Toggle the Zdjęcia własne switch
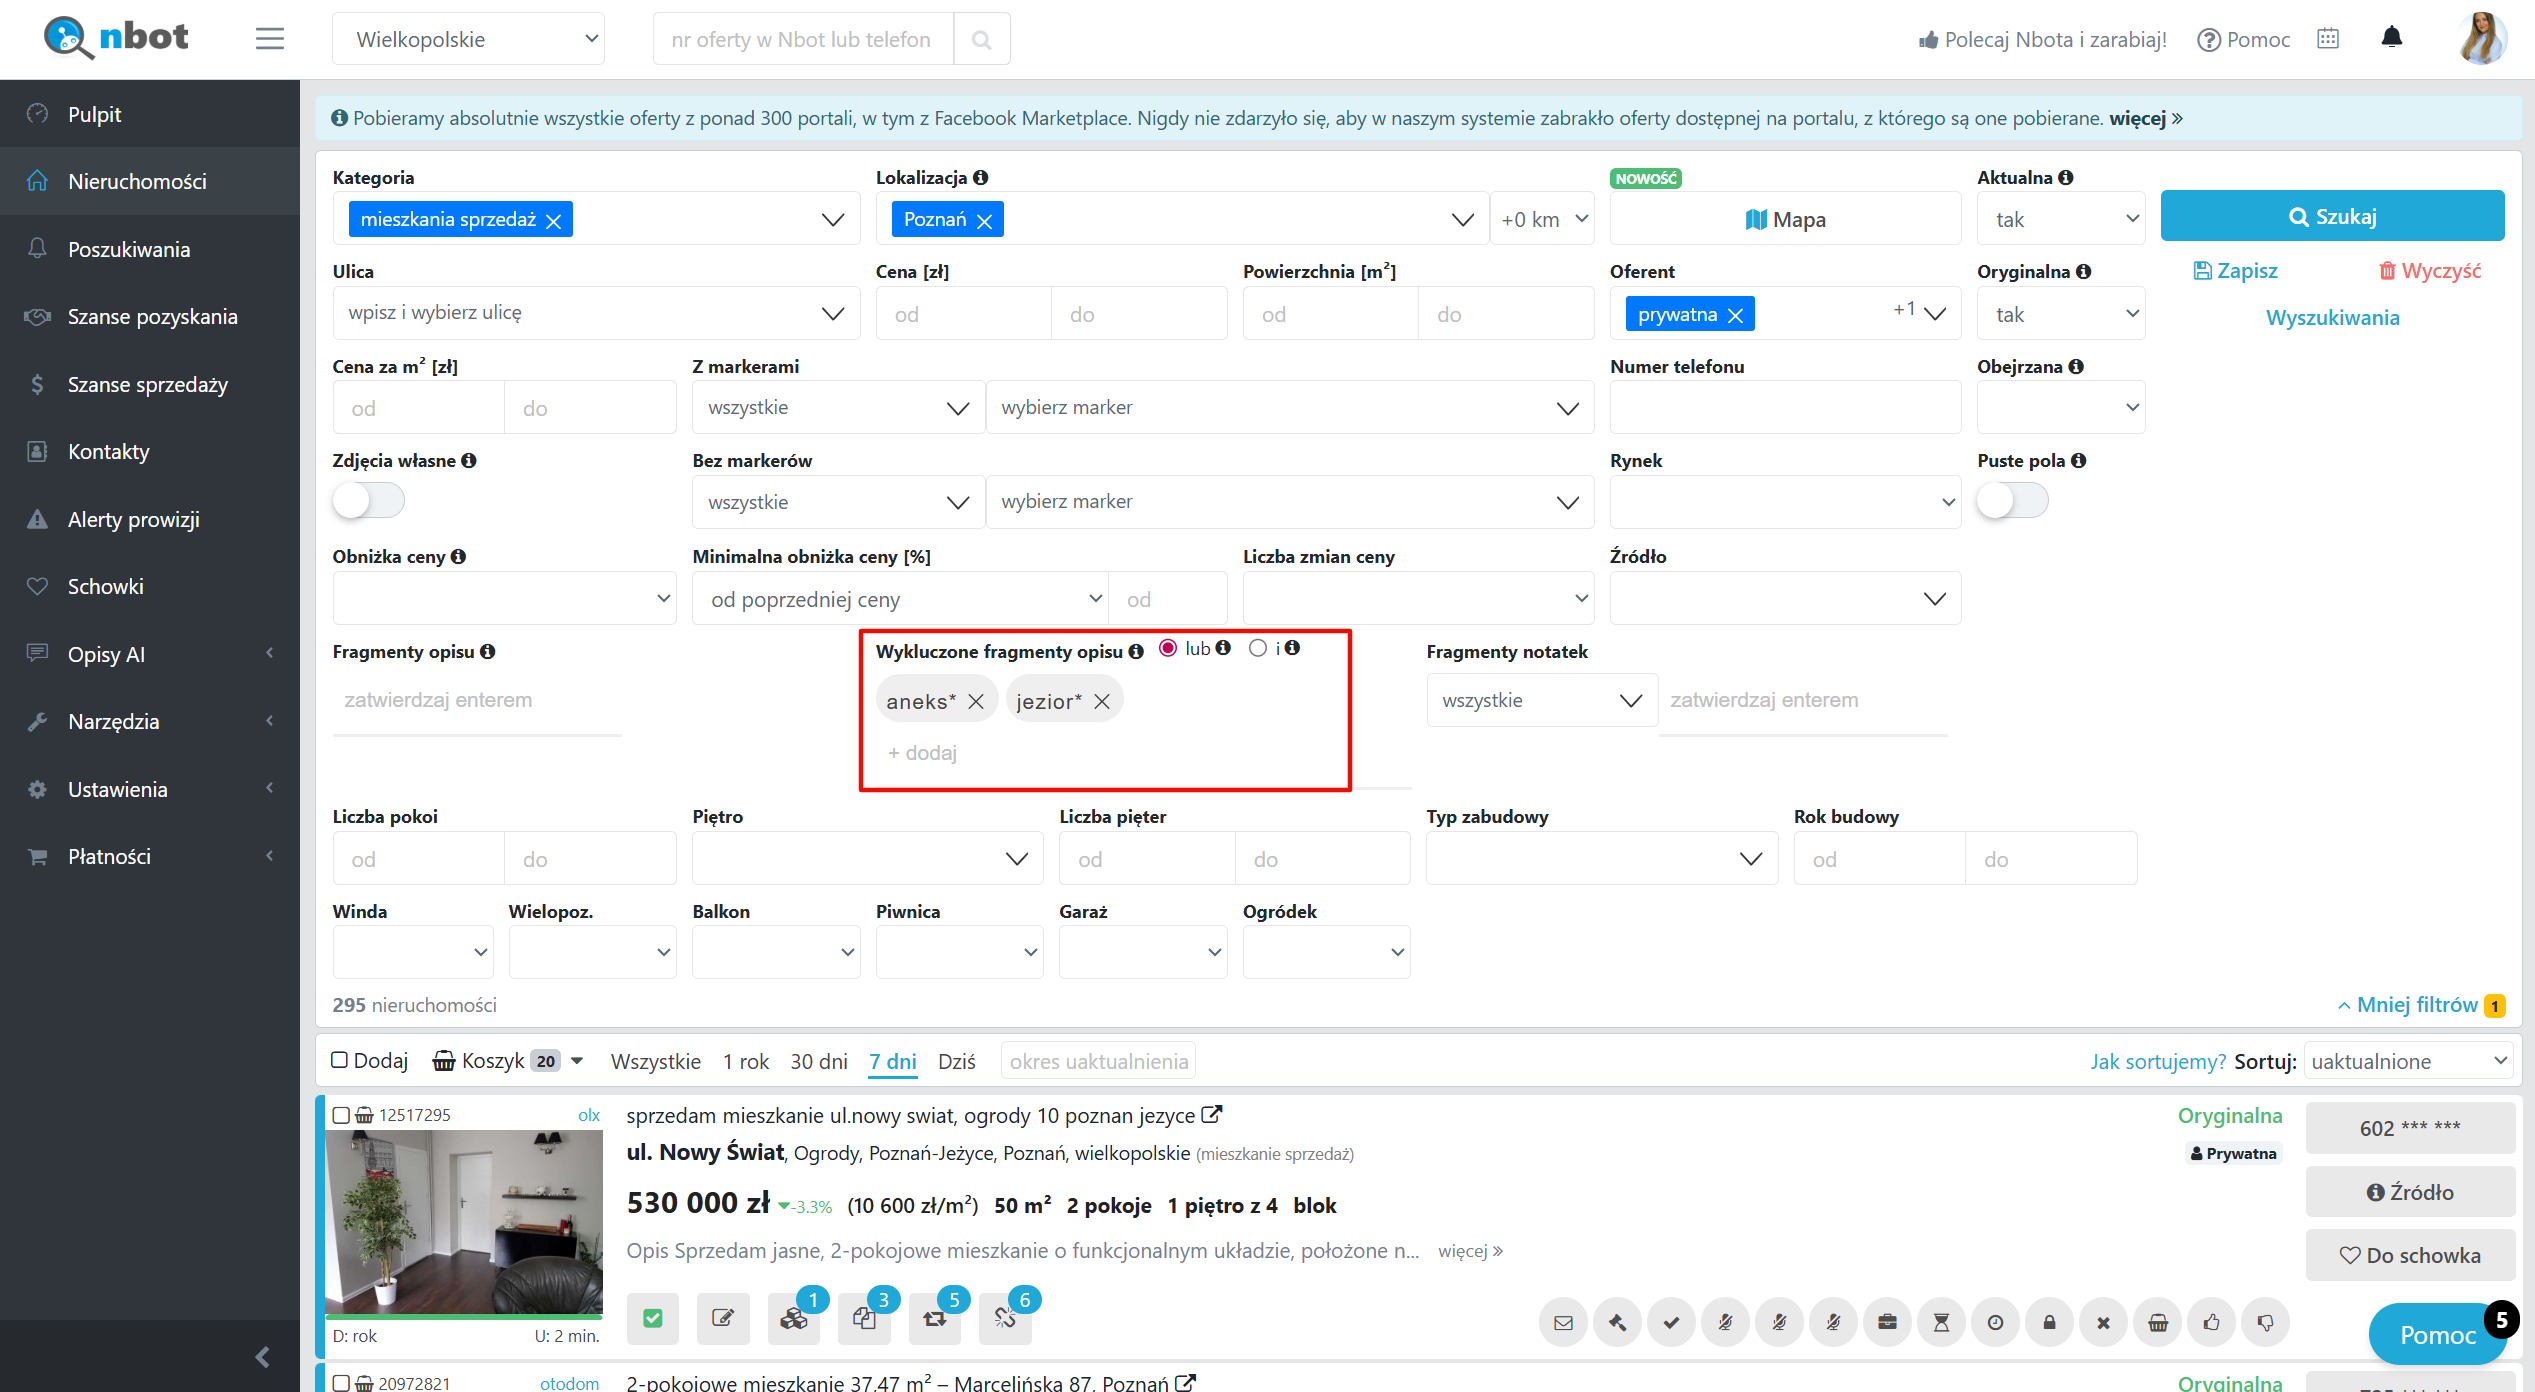This screenshot has width=2535, height=1392. (368, 500)
